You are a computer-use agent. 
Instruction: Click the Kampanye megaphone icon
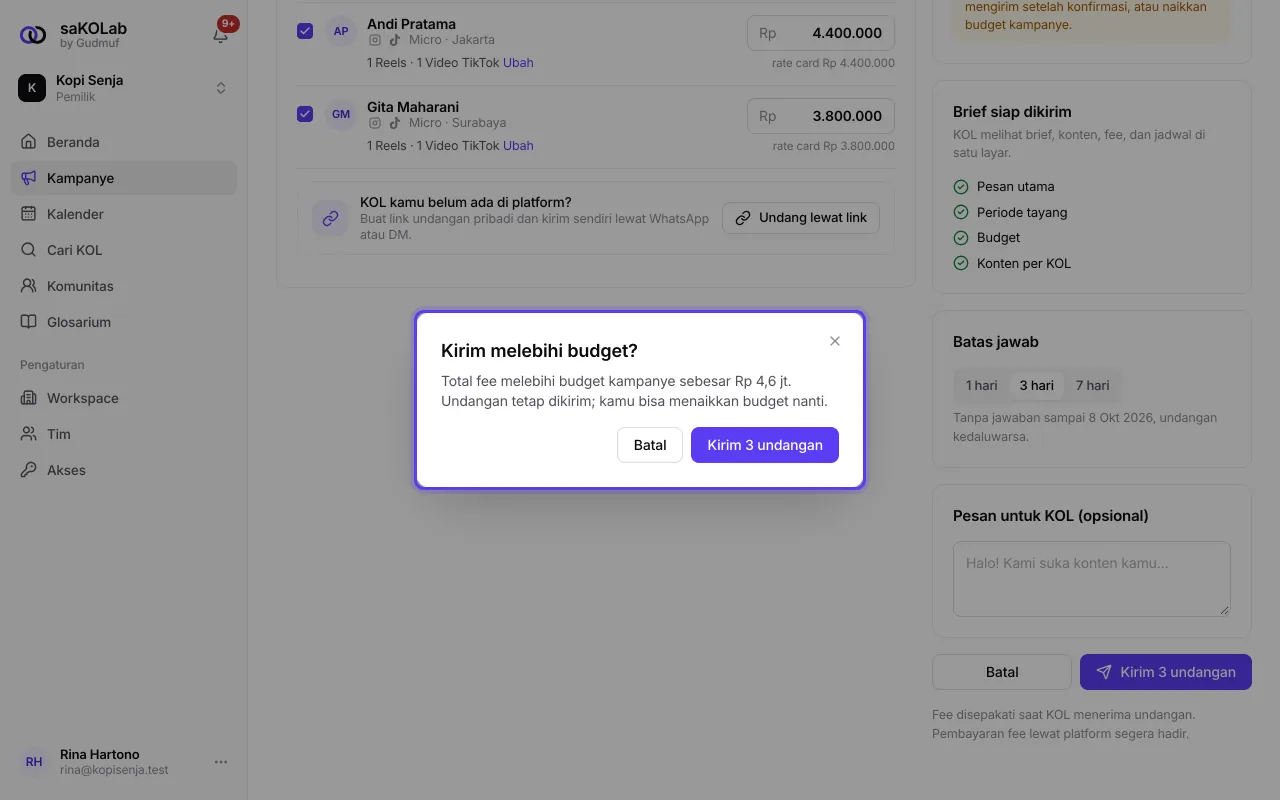coord(29,178)
